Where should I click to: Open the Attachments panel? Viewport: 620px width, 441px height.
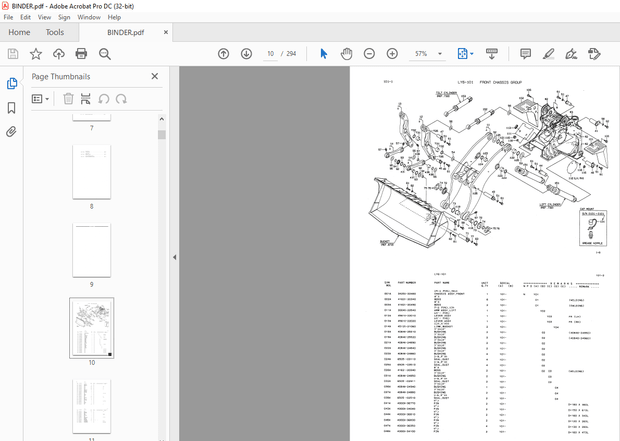point(11,132)
